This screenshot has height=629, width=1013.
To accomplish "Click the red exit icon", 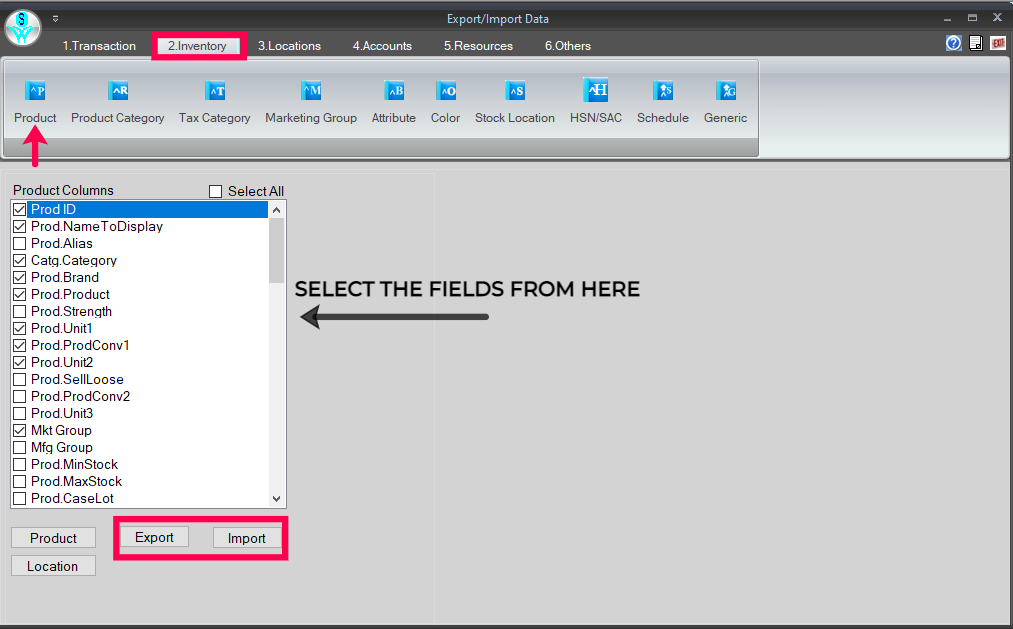I will [x=998, y=43].
